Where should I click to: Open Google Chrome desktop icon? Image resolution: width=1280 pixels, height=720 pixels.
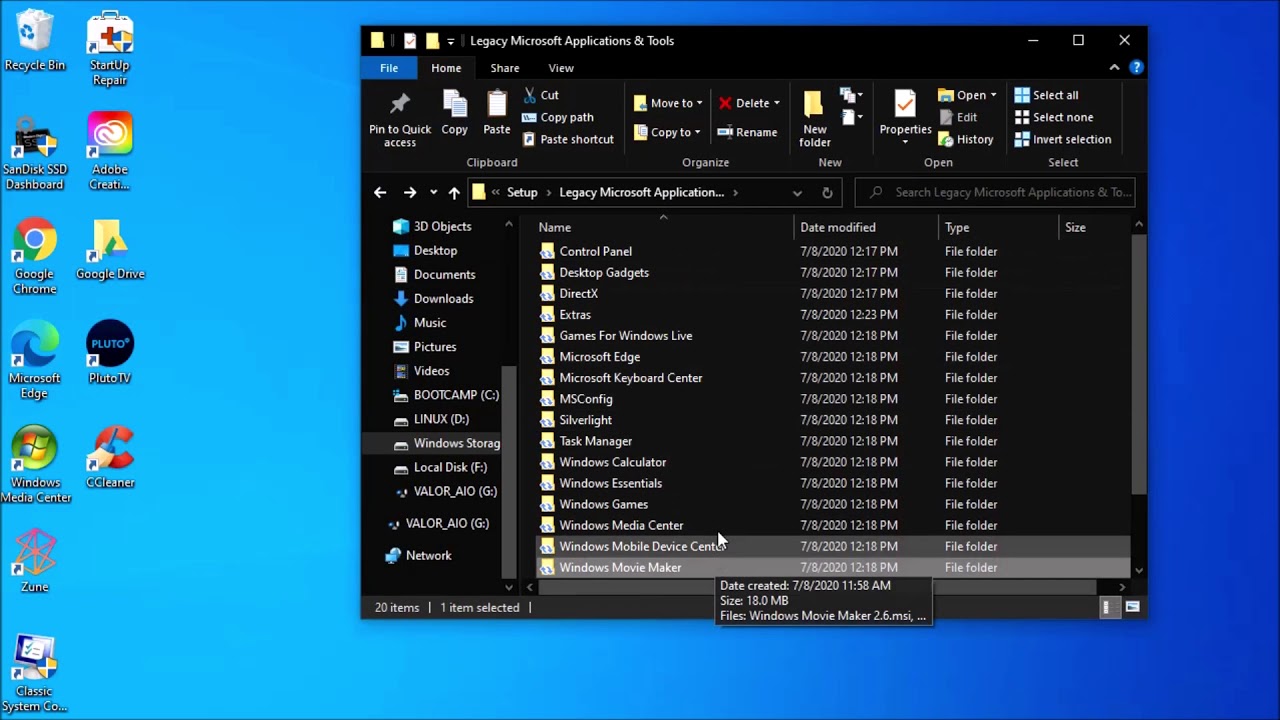(34, 257)
